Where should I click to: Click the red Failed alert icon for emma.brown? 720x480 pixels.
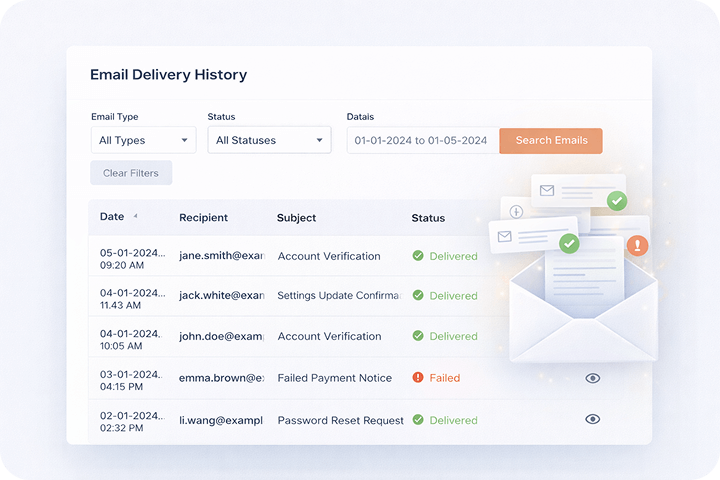coord(418,378)
